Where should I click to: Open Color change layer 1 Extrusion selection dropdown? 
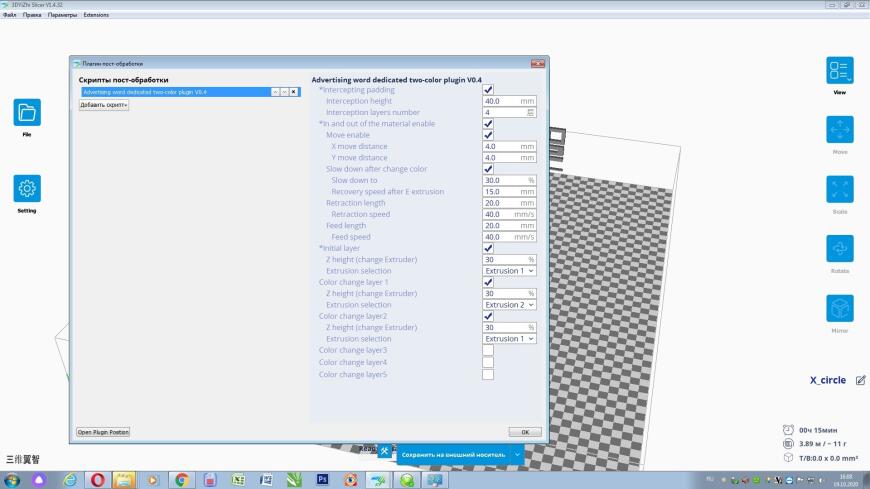click(x=509, y=305)
